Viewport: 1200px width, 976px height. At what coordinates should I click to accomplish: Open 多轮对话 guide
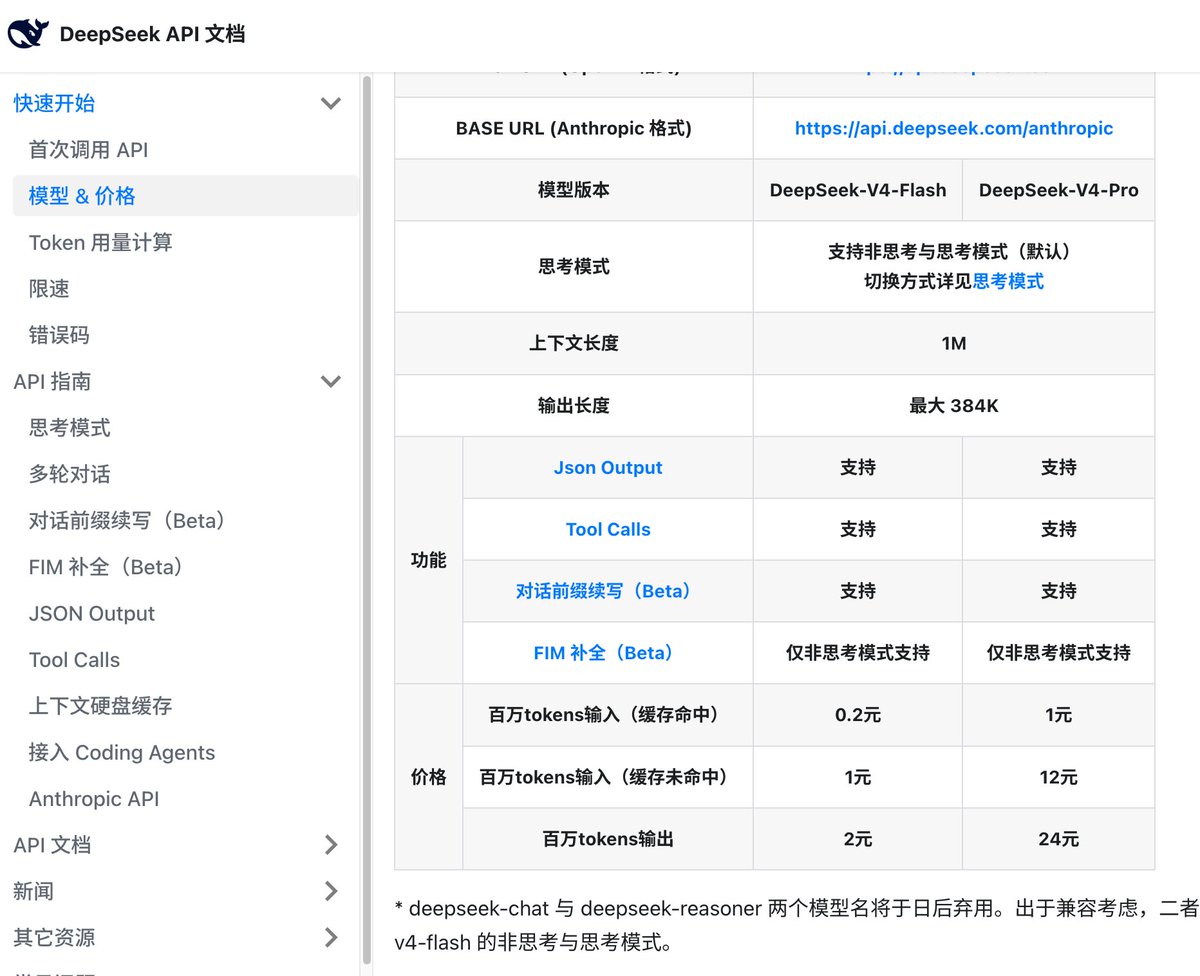(x=70, y=474)
